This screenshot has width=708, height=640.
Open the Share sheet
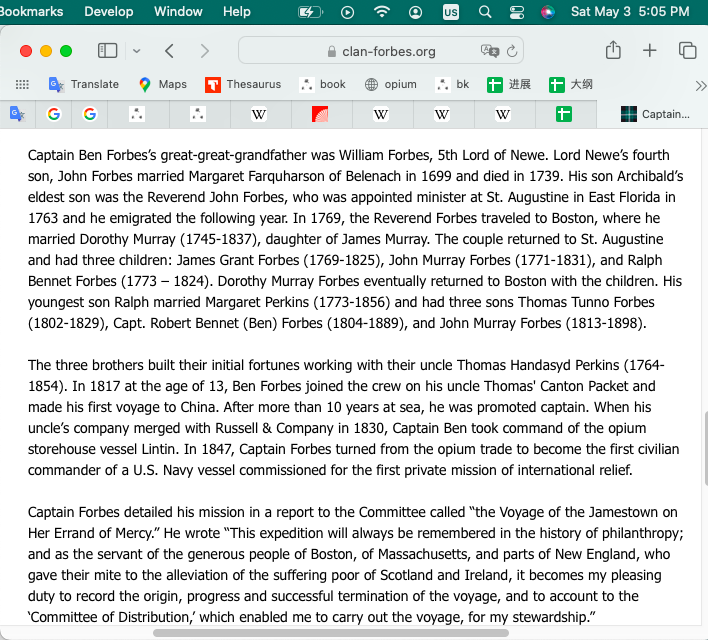613,51
